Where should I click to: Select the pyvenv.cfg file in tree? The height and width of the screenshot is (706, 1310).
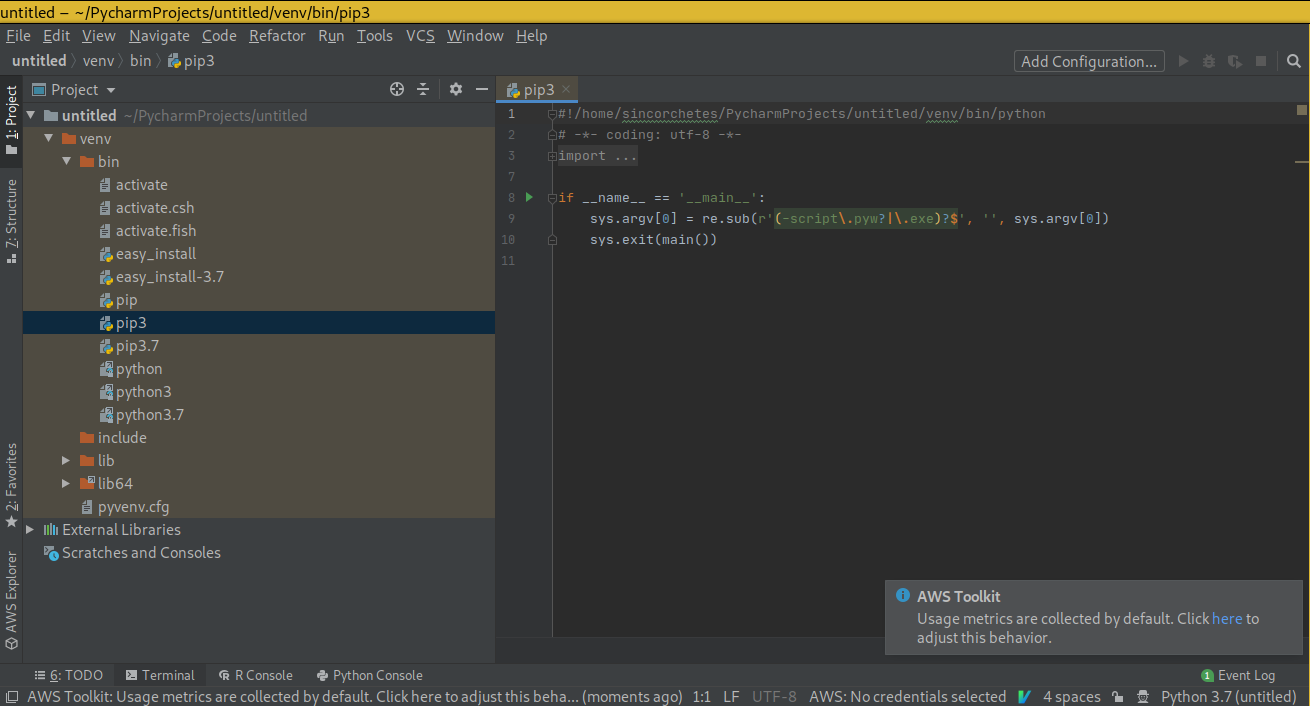(132, 507)
